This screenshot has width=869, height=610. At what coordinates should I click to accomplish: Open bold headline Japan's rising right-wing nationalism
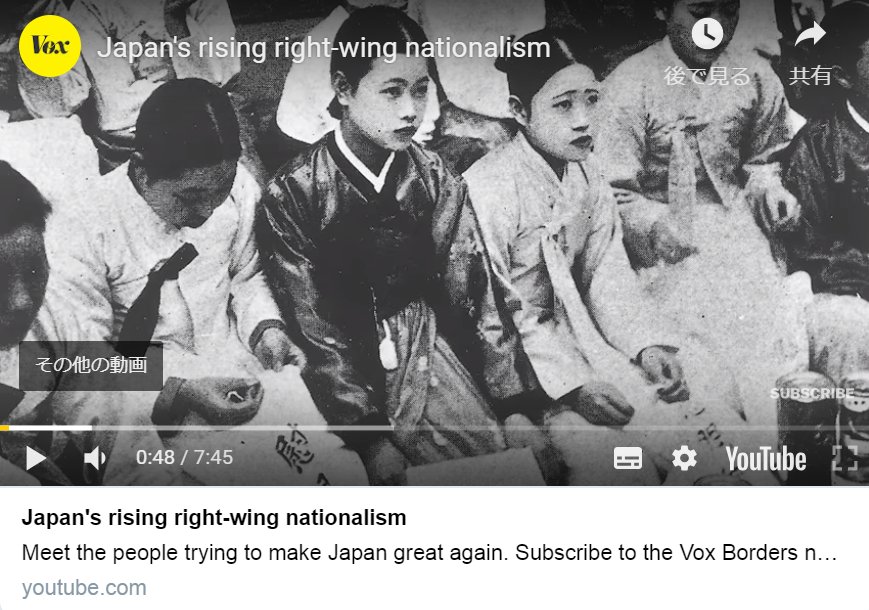tap(214, 517)
